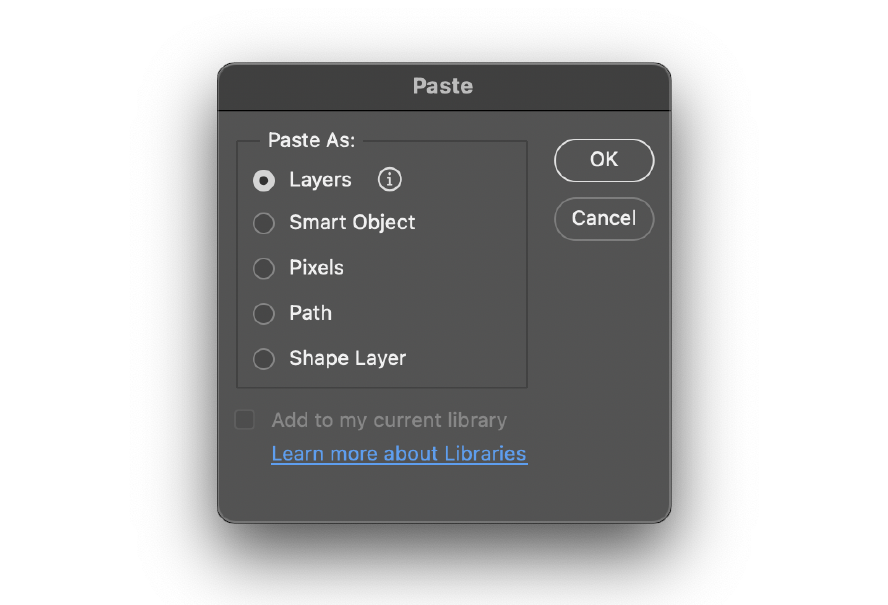The height and width of the screenshot is (605, 888).
Task: Click the Pixels option label text
Action: pyautogui.click(x=317, y=267)
